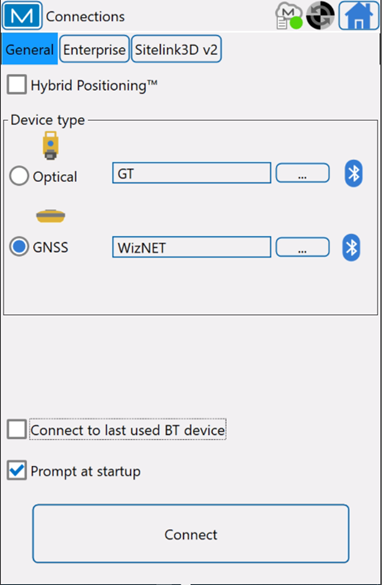This screenshot has width=382, height=585.
Task: Select the General tab
Action: [x=29, y=49]
